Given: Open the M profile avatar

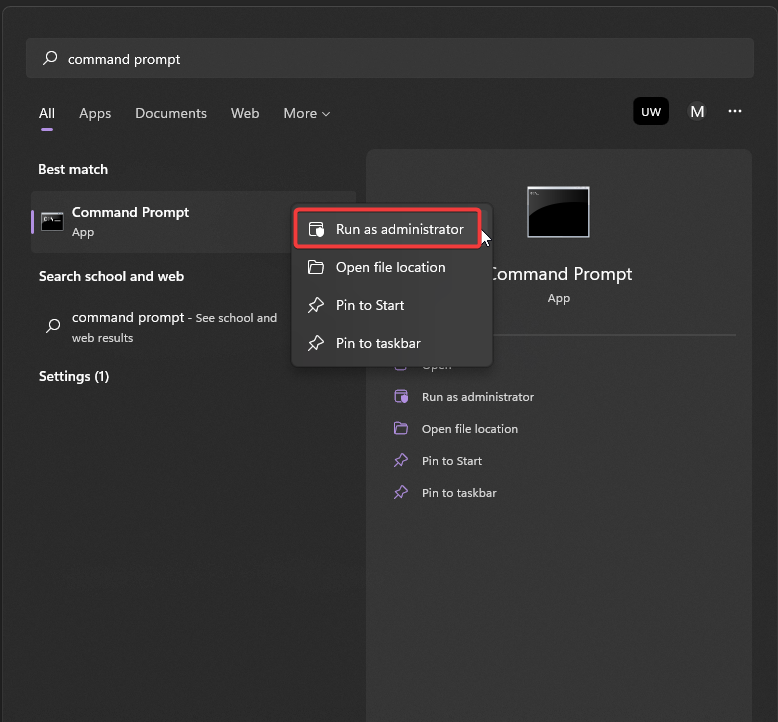Looking at the screenshot, I should coord(697,111).
